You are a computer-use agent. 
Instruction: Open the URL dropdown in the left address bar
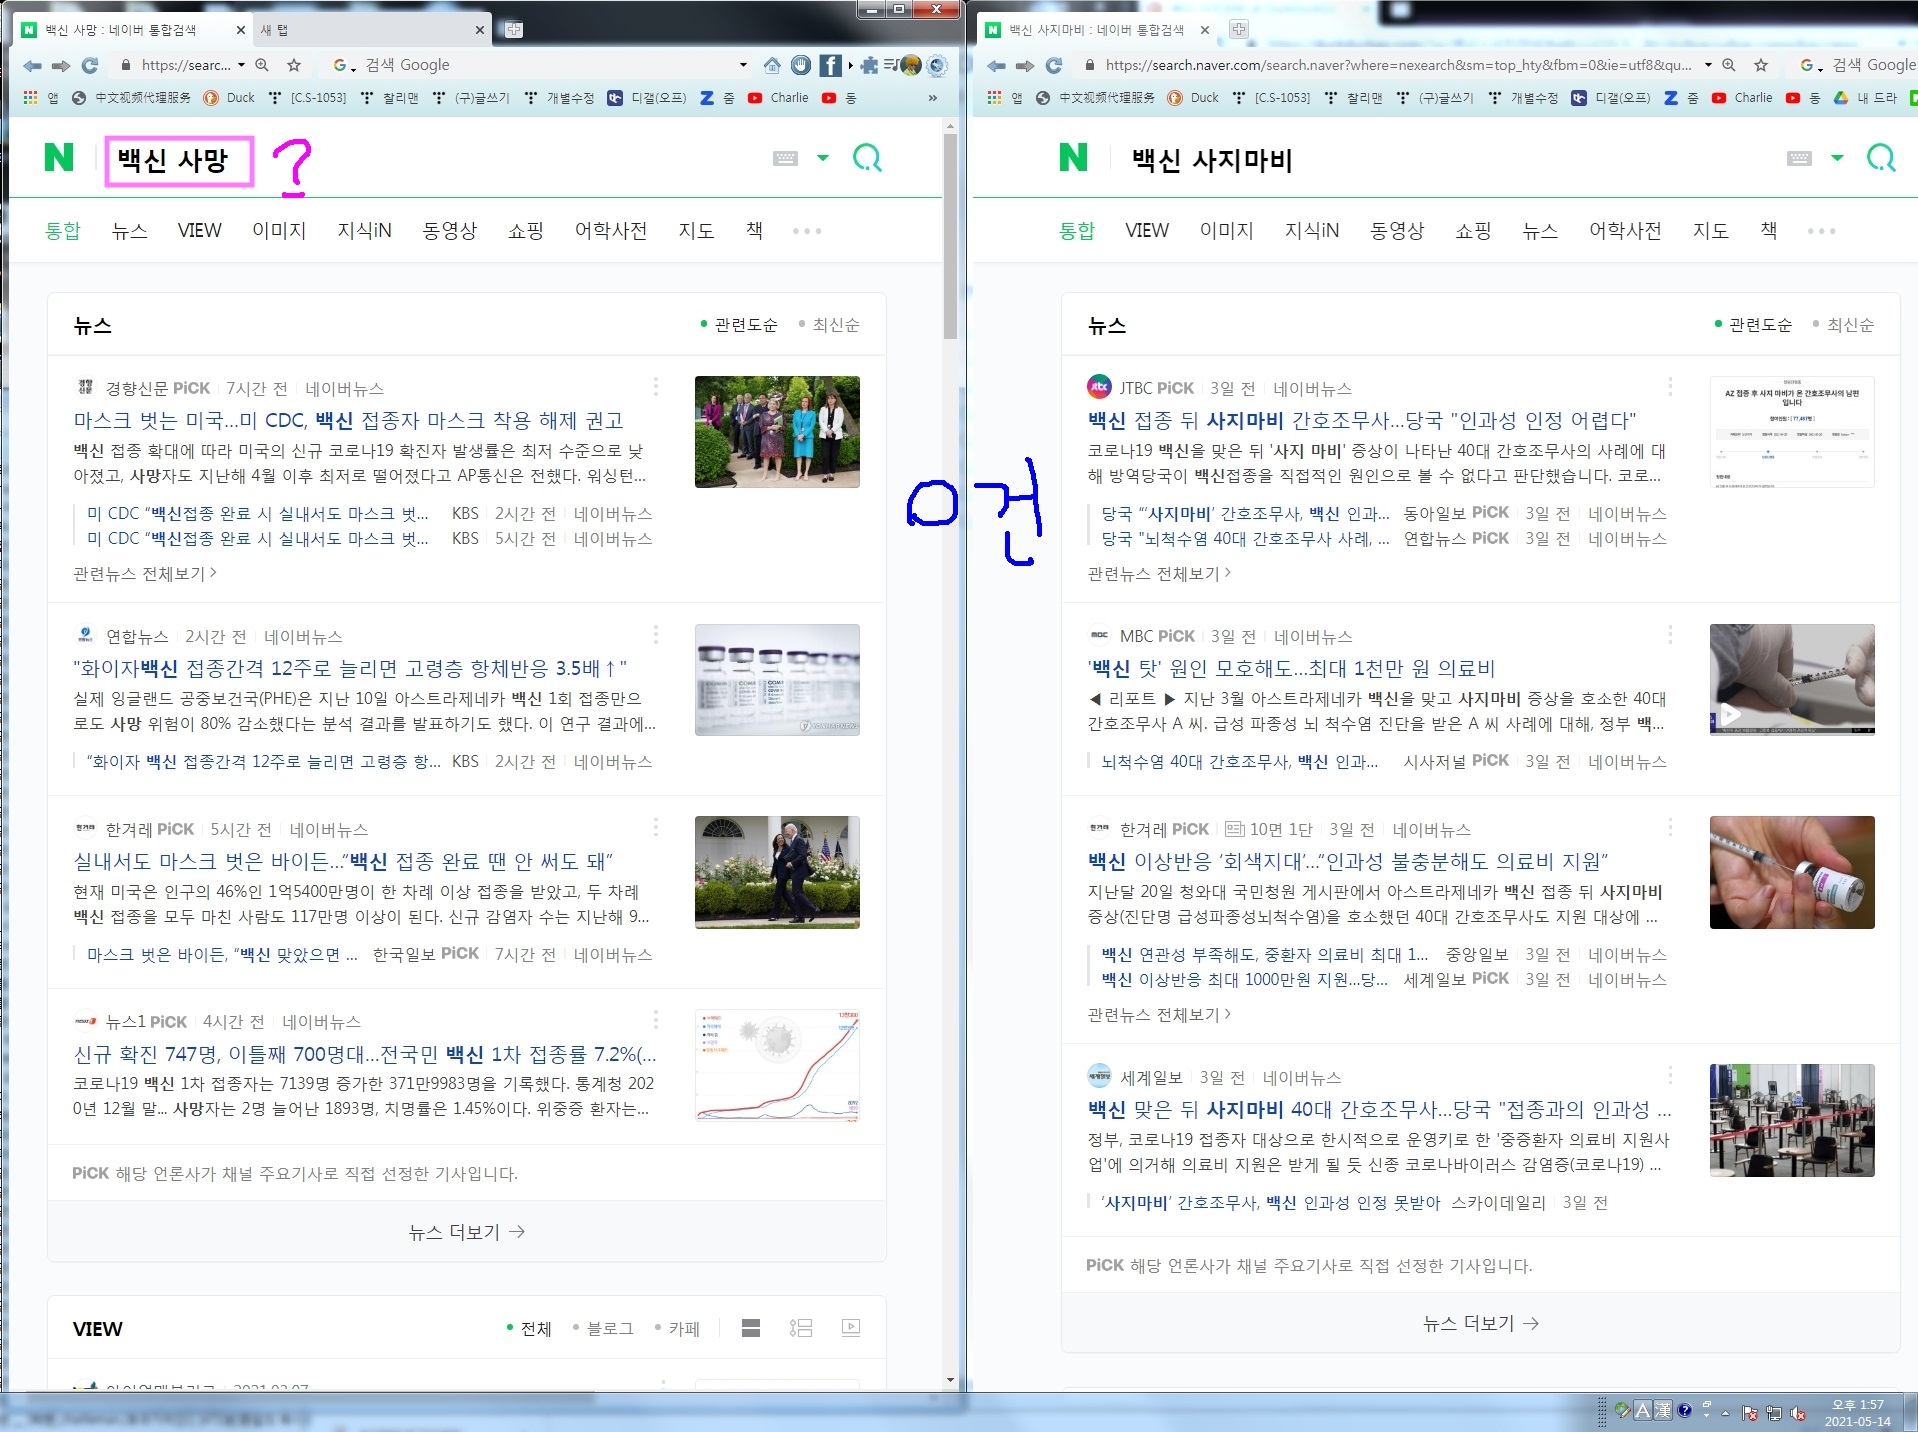tap(242, 65)
